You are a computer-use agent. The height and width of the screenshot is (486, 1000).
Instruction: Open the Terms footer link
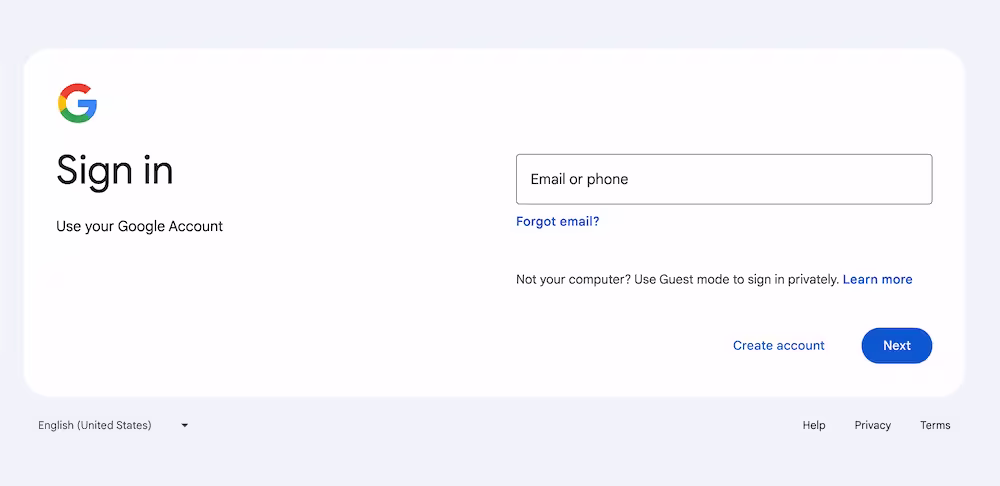935,425
